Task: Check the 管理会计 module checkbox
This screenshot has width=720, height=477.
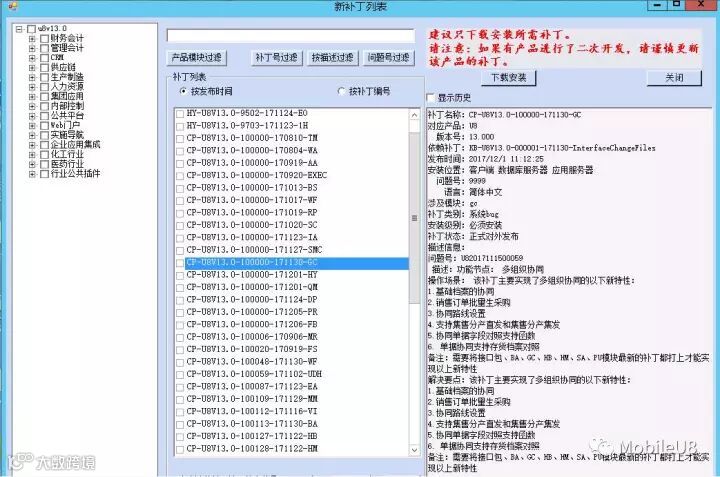Action: click(x=44, y=48)
